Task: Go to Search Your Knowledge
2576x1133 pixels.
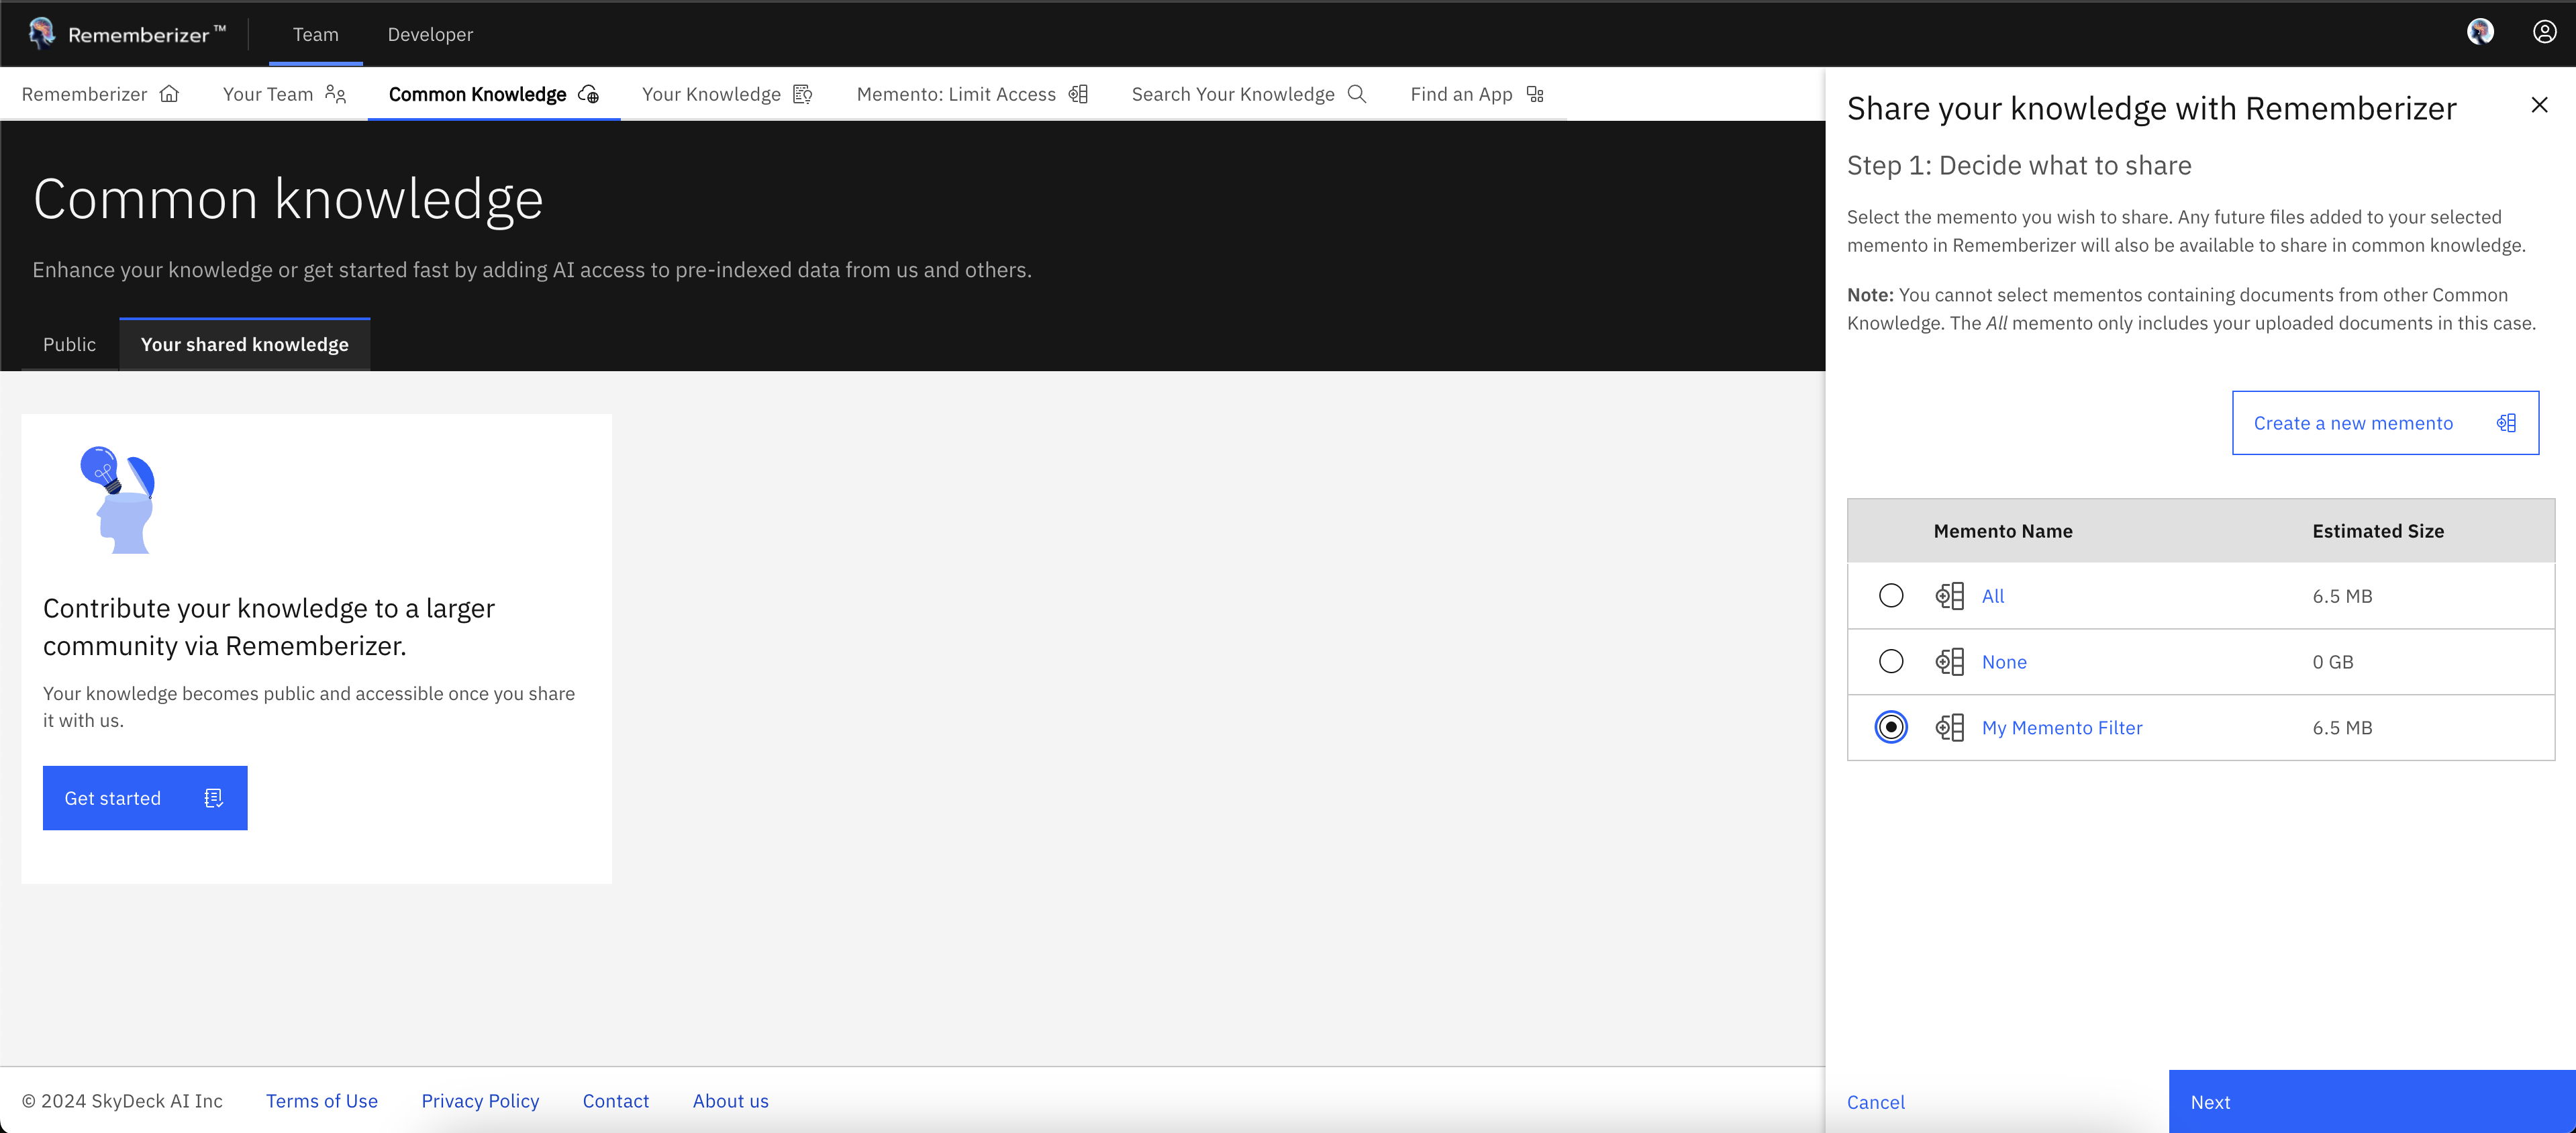Action: pos(1247,94)
